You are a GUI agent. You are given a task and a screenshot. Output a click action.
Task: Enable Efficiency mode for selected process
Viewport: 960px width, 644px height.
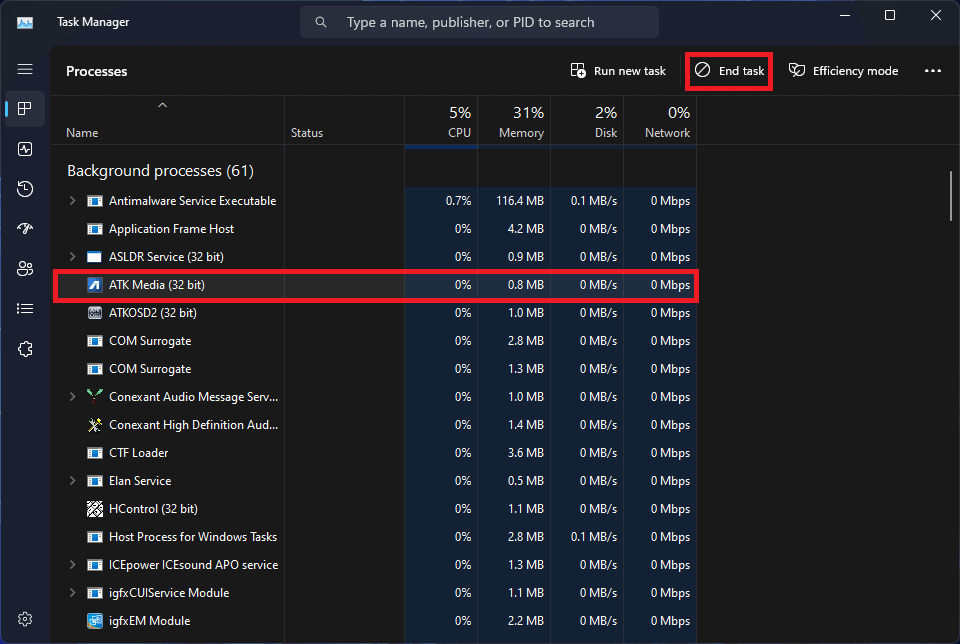coord(843,71)
